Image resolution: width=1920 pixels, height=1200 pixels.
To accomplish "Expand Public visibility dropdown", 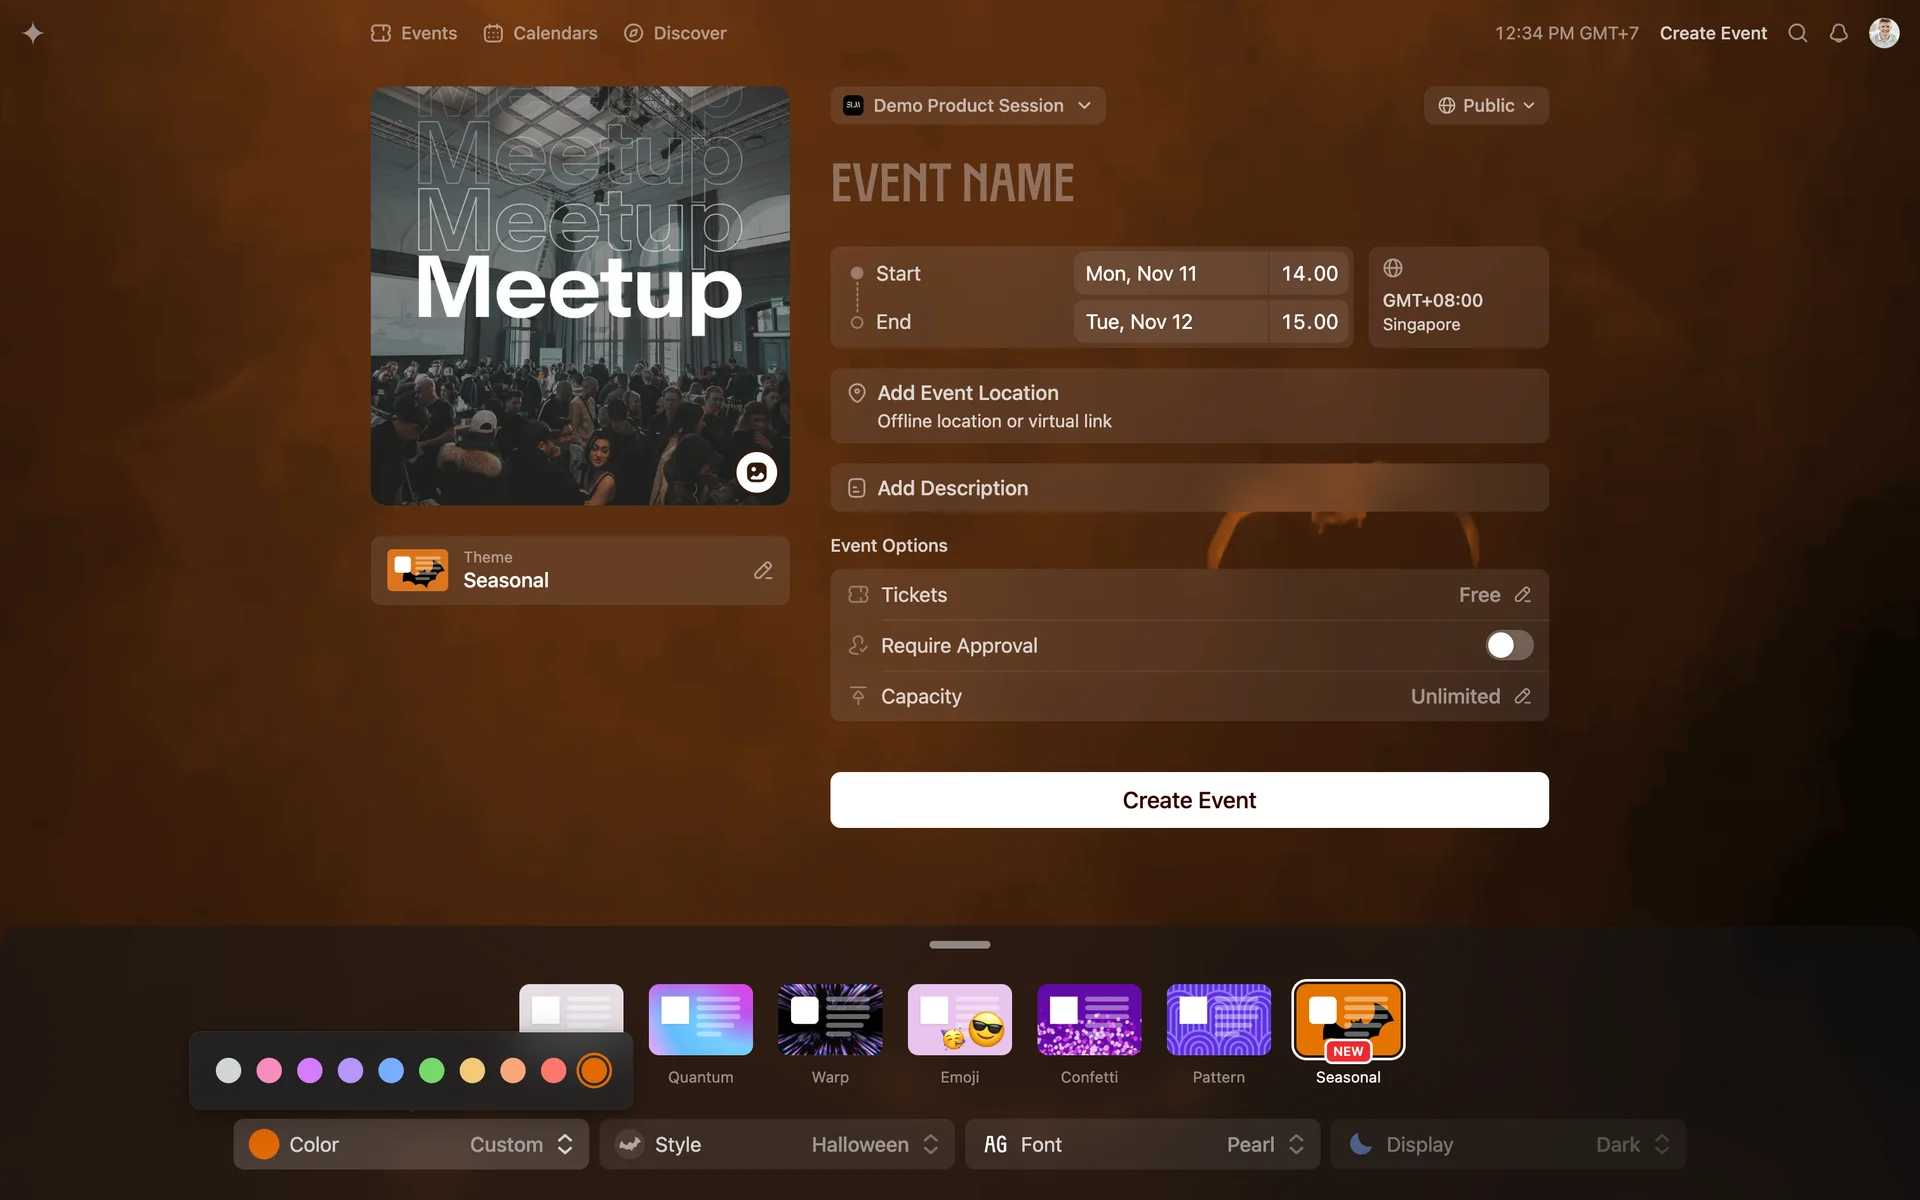I will tap(1485, 106).
